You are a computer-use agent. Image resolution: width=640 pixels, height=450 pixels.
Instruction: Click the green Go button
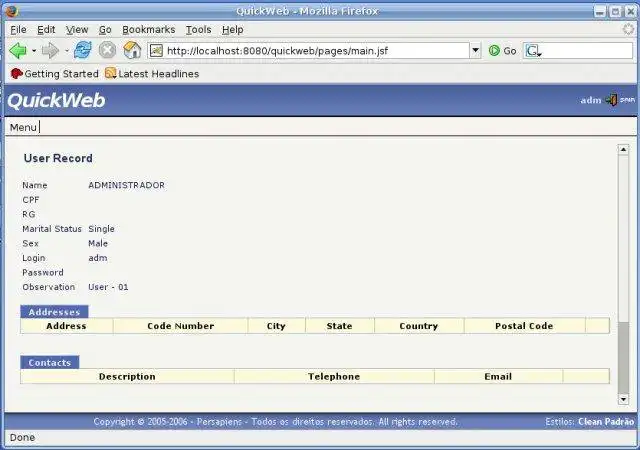coord(502,51)
